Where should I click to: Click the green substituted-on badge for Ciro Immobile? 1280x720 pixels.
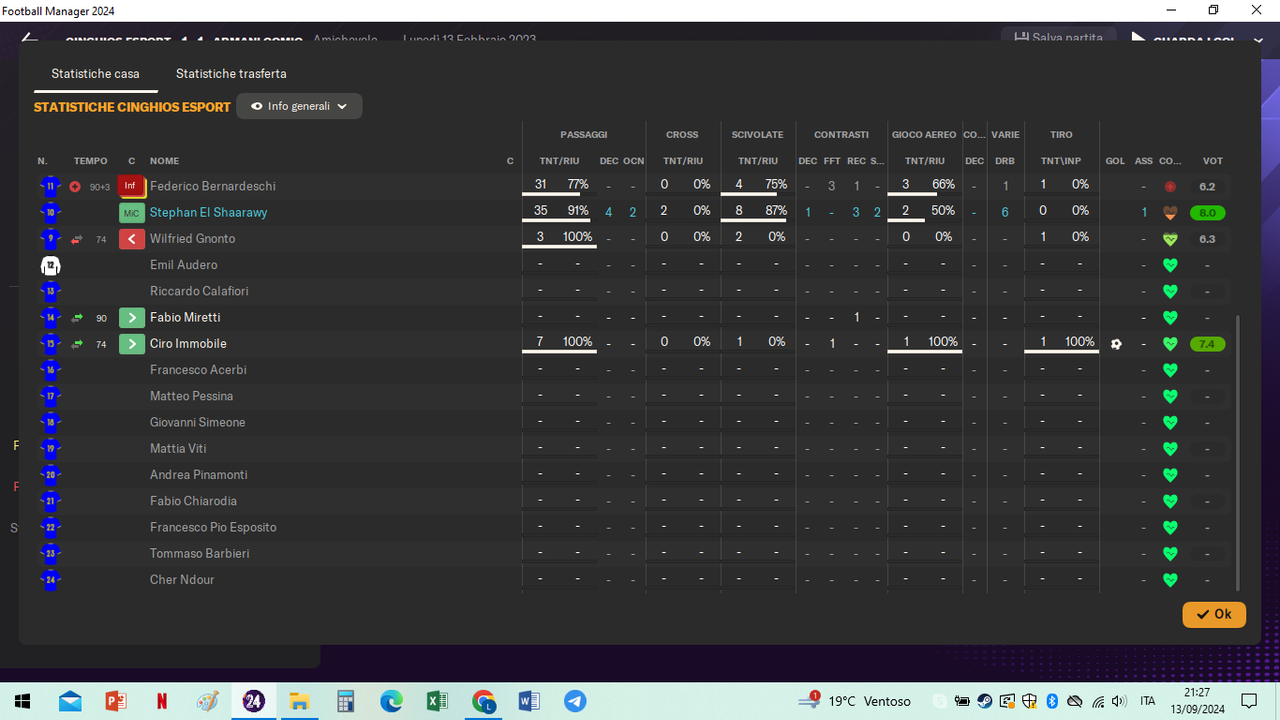click(132, 344)
